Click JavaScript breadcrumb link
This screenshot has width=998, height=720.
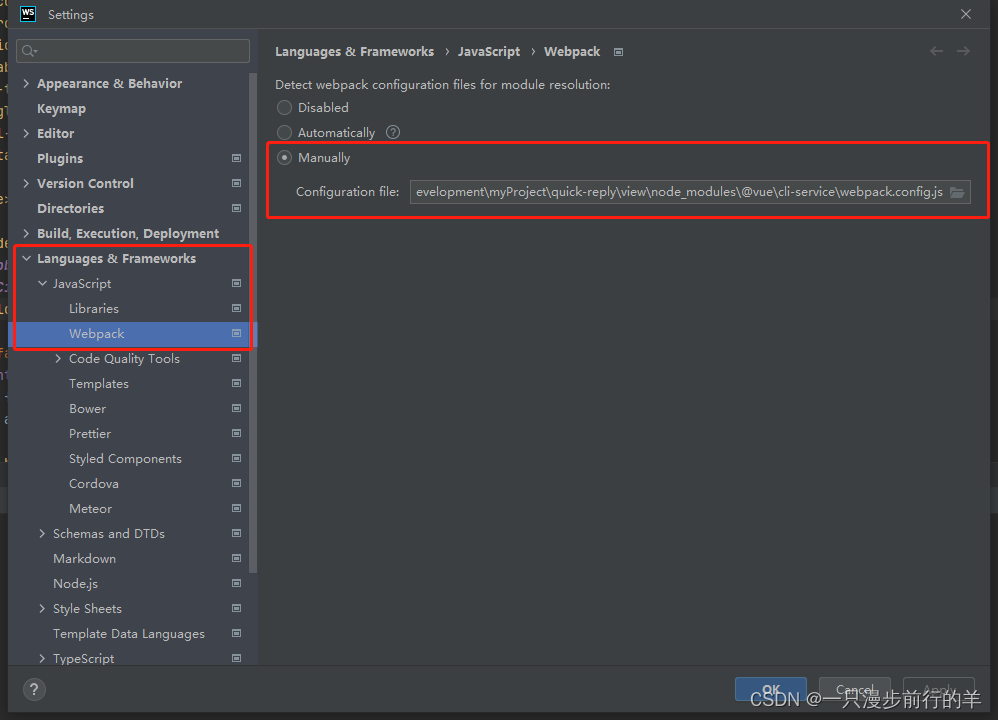point(488,52)
